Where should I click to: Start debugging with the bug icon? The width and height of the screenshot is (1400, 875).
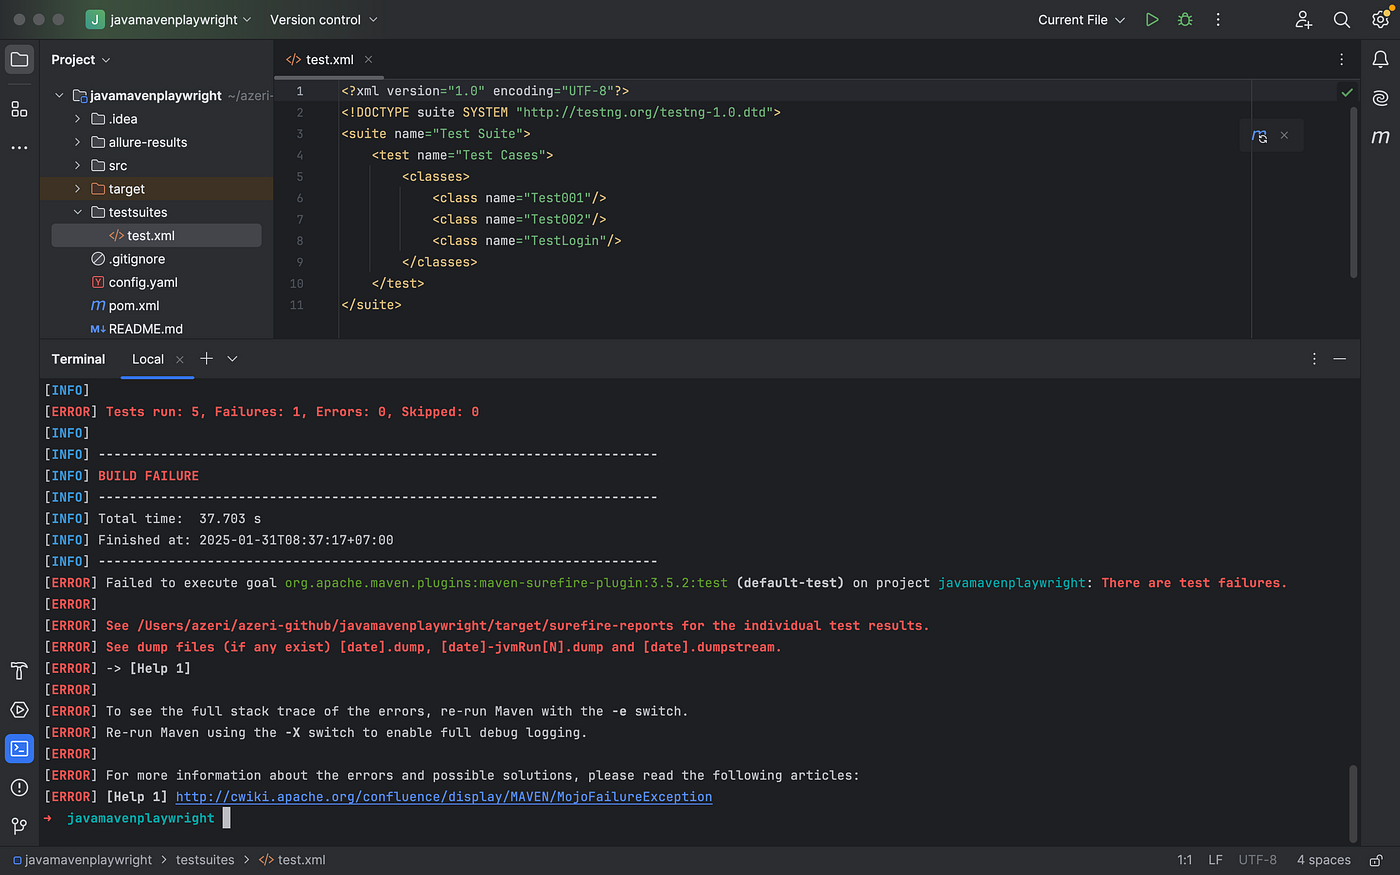pyautogui.click(x=1185, y=19)
